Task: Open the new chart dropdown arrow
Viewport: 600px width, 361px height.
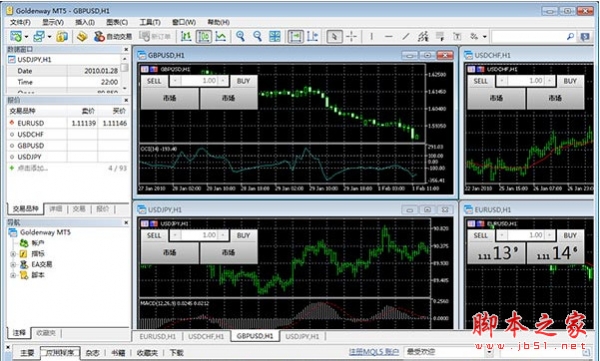Action: 26,37
